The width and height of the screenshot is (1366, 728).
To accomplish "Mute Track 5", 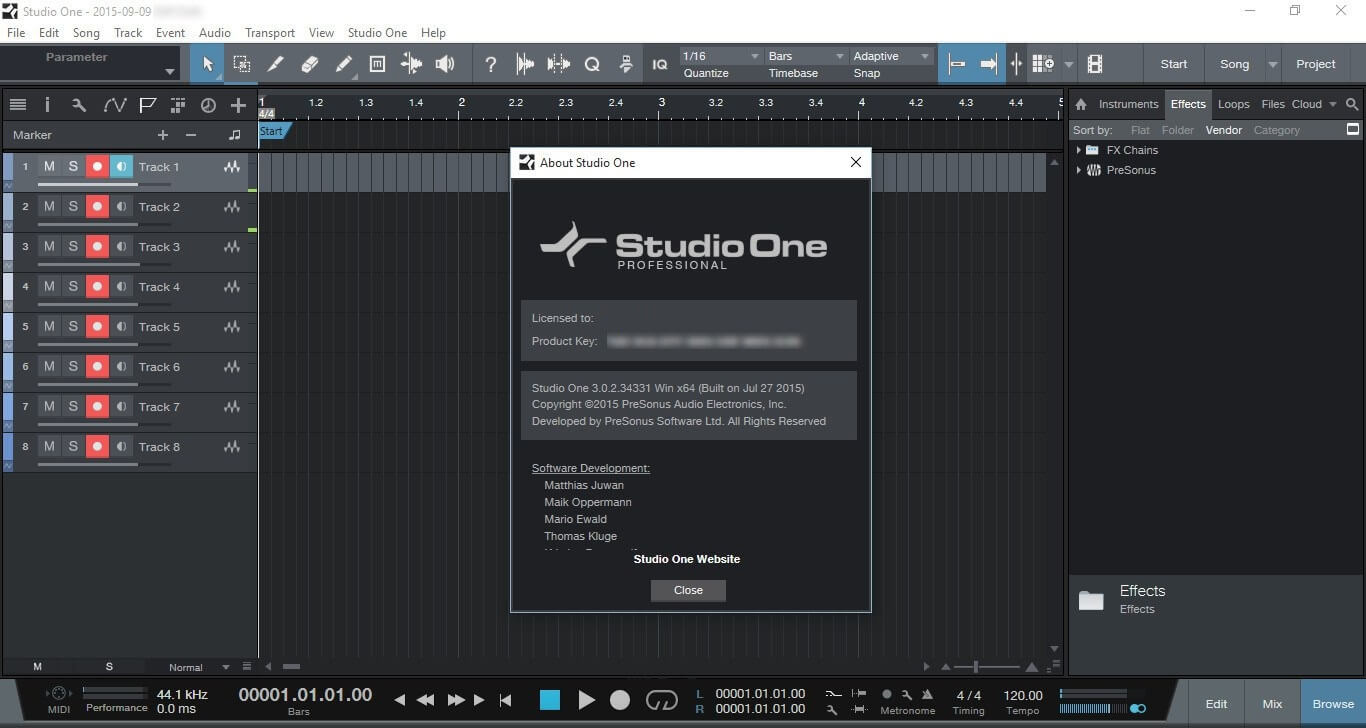I will (x=49, y=327).
